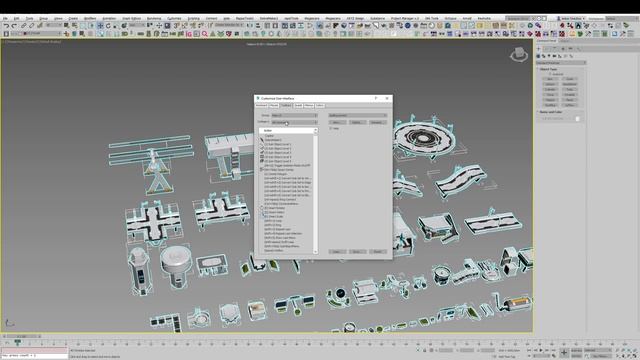The image size is (640, 360).
Task: Select the Shapes category icon in command panel
Action: click(x=544, y=56)
